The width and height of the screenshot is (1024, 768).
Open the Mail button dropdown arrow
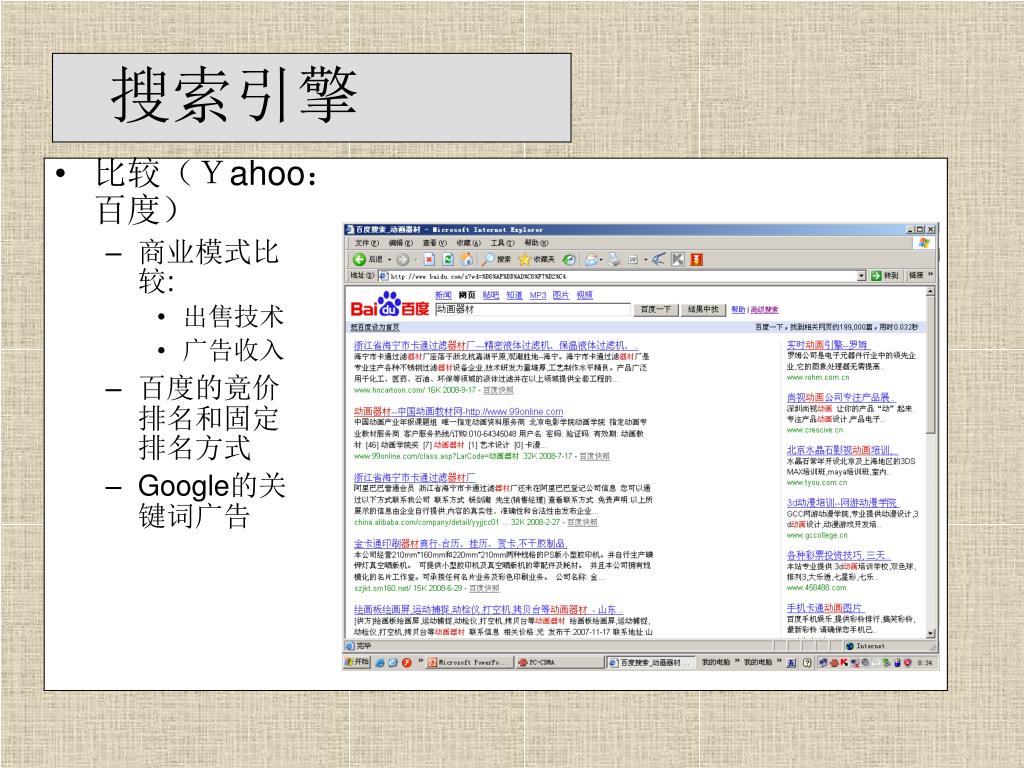(x=601, y=259)
